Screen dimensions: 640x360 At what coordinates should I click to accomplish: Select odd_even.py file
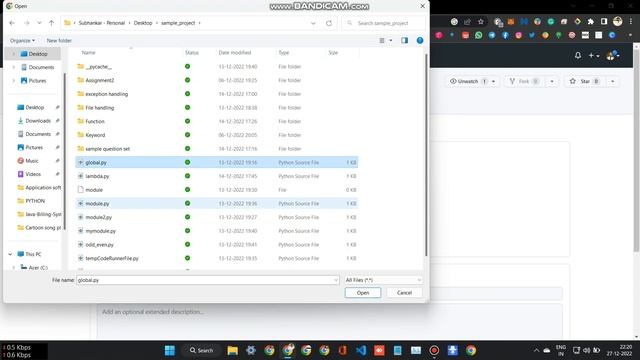coord(100,244)
